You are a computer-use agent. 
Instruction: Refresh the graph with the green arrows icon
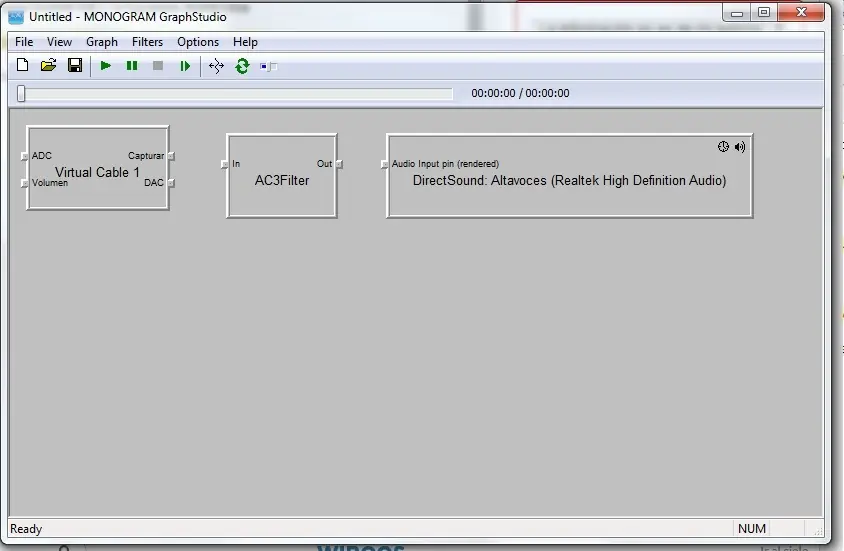242,66
